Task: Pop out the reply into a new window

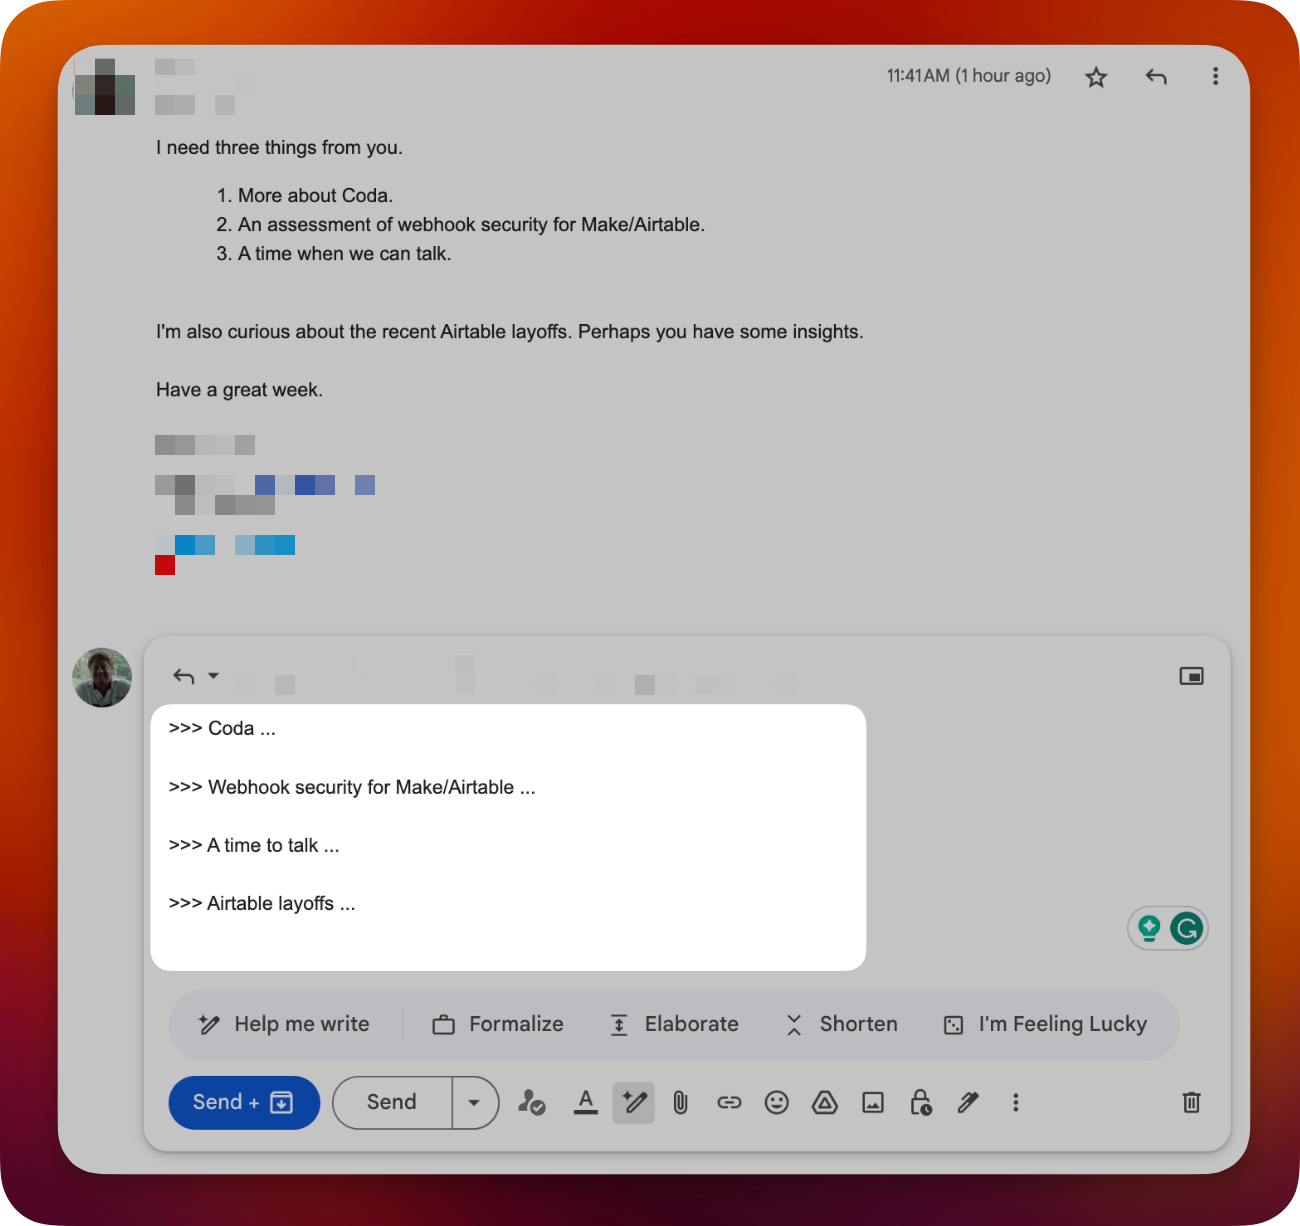Action: (1191, 676)
